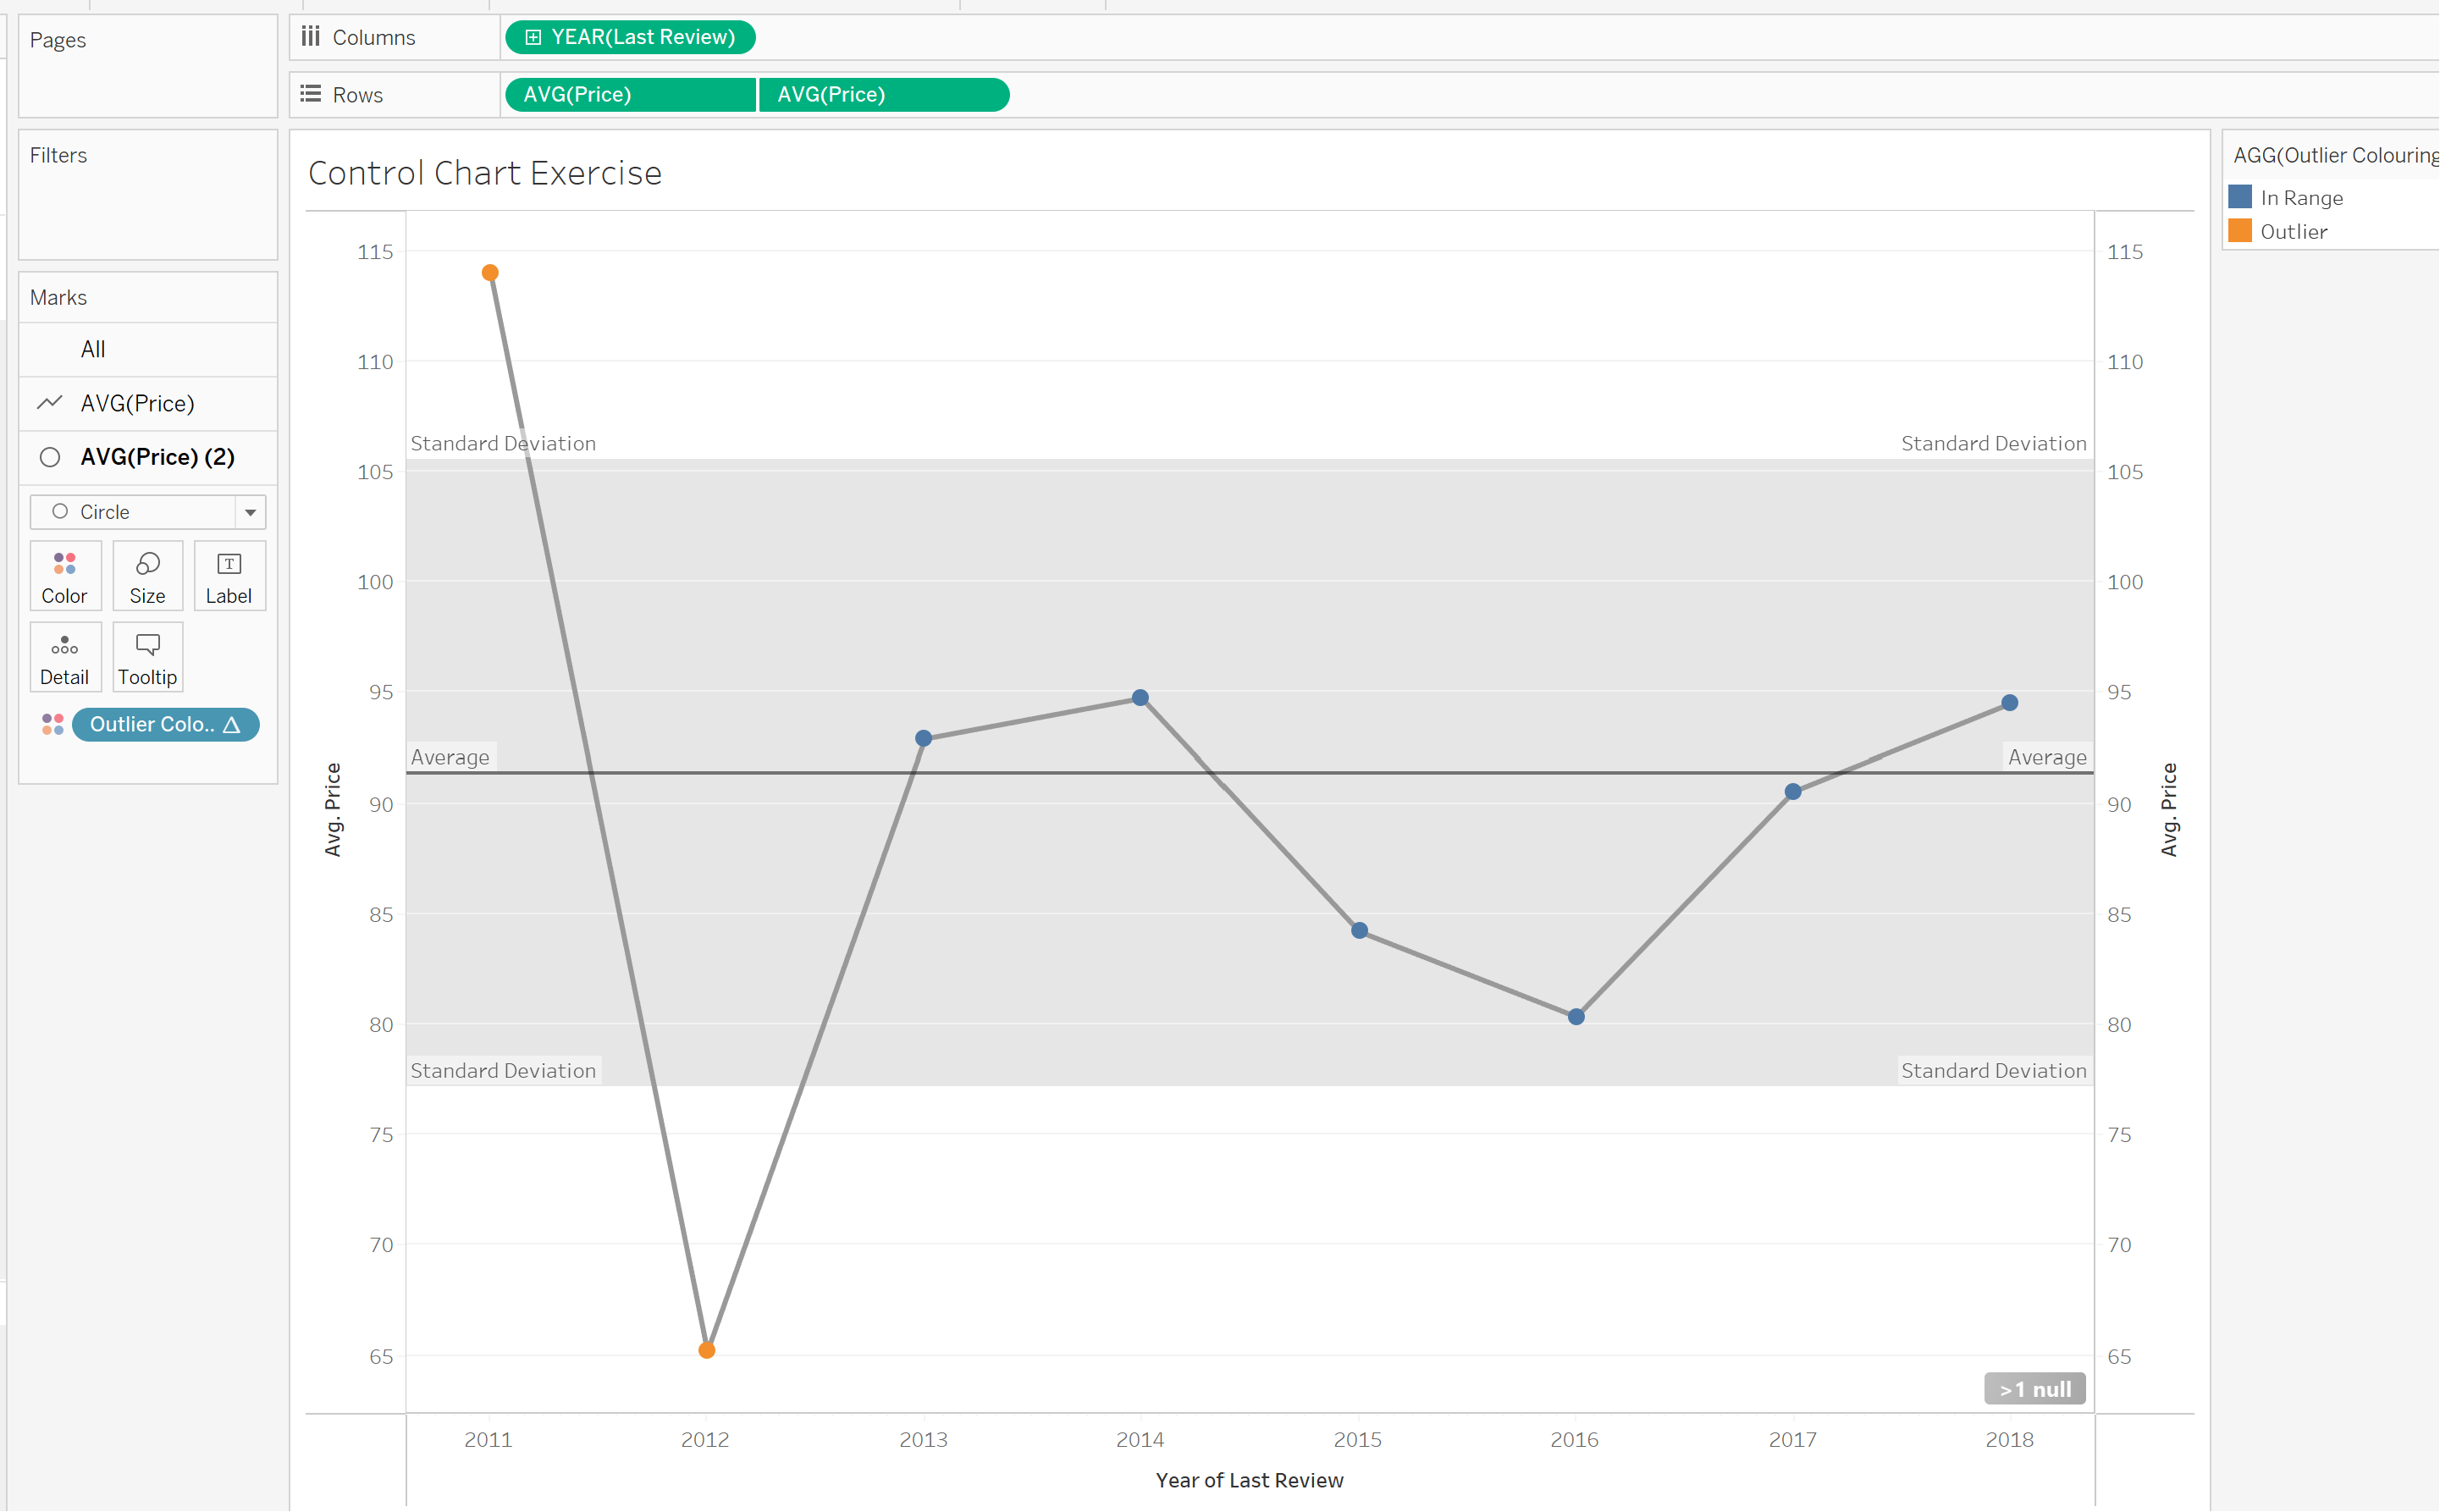Click the Outlier Colo.. pill
This screenshot has width=2440, height=1512.
pos(165,724)
